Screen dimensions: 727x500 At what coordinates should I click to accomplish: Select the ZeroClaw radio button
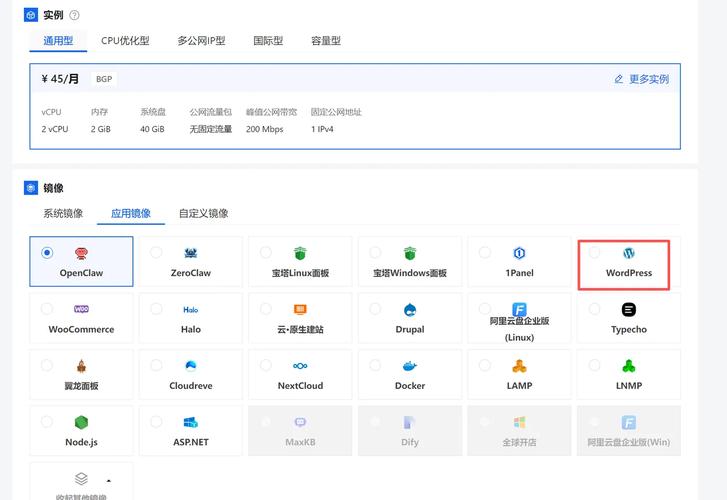[x=156, y=252]
